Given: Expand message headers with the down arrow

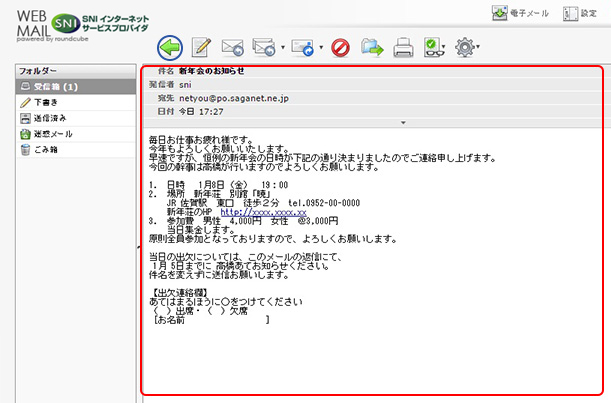Looking at the screenshot, I should [x=401, y=122].
